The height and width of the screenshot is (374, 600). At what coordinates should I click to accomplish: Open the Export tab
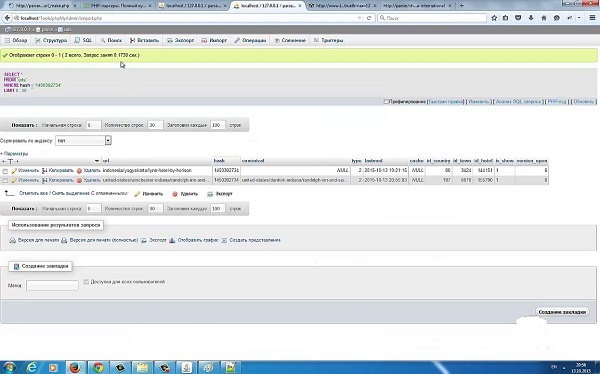coord(180,40)
